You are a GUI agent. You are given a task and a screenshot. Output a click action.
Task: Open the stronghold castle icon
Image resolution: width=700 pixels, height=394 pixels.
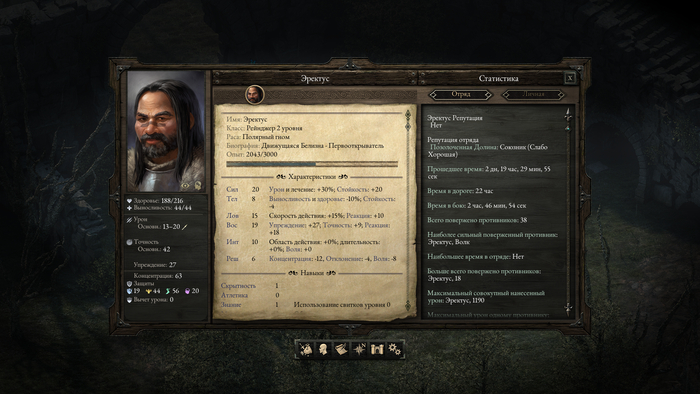click(x=377, y=349)
